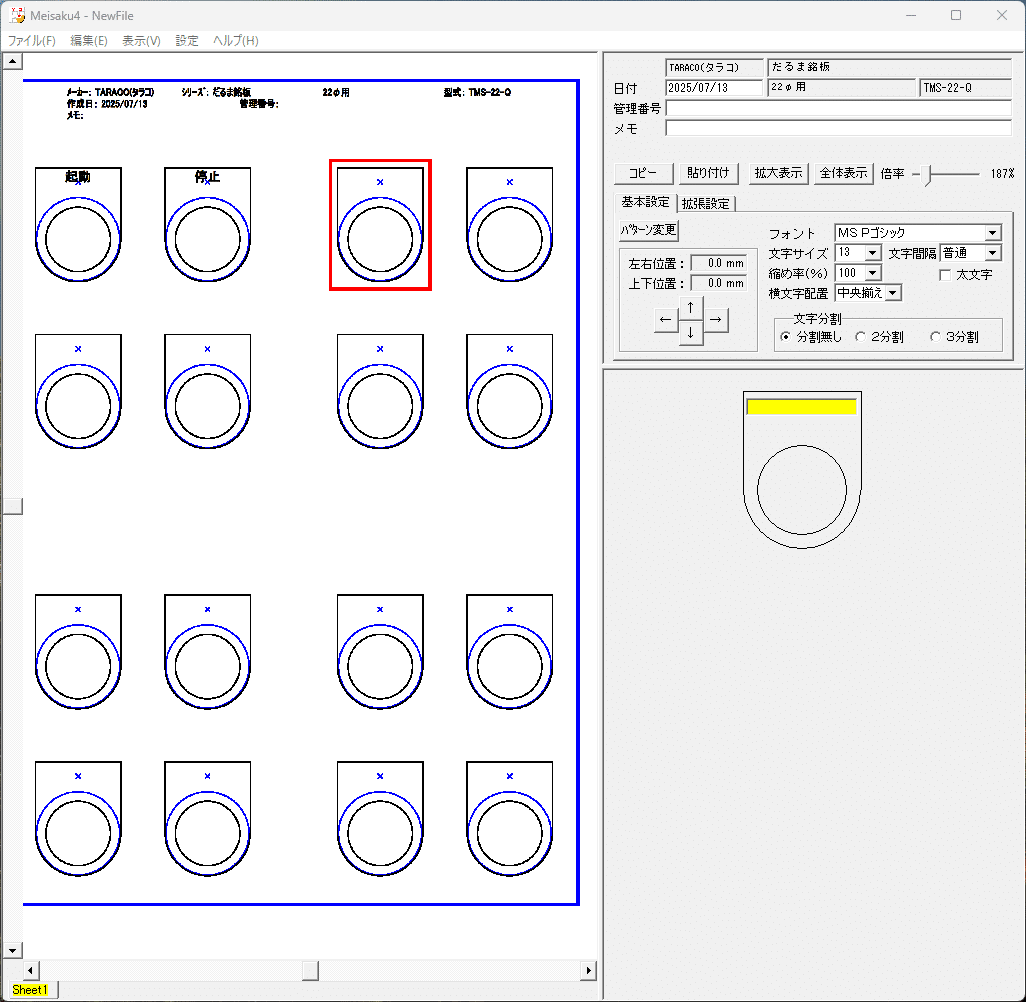The height and width of the screenshot is (1002, 1026).
Task: Switch to the 基本設定 tab
Action: click(x=645, y=202)
